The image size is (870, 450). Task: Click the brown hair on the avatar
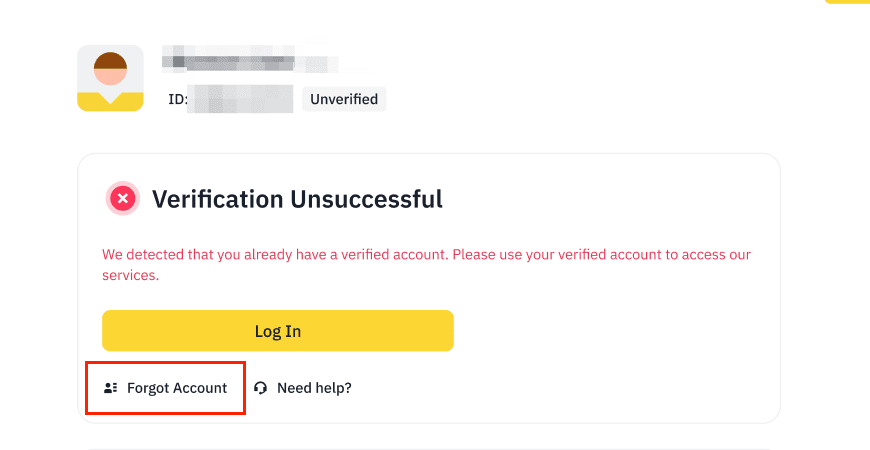[x=110, y=60]
